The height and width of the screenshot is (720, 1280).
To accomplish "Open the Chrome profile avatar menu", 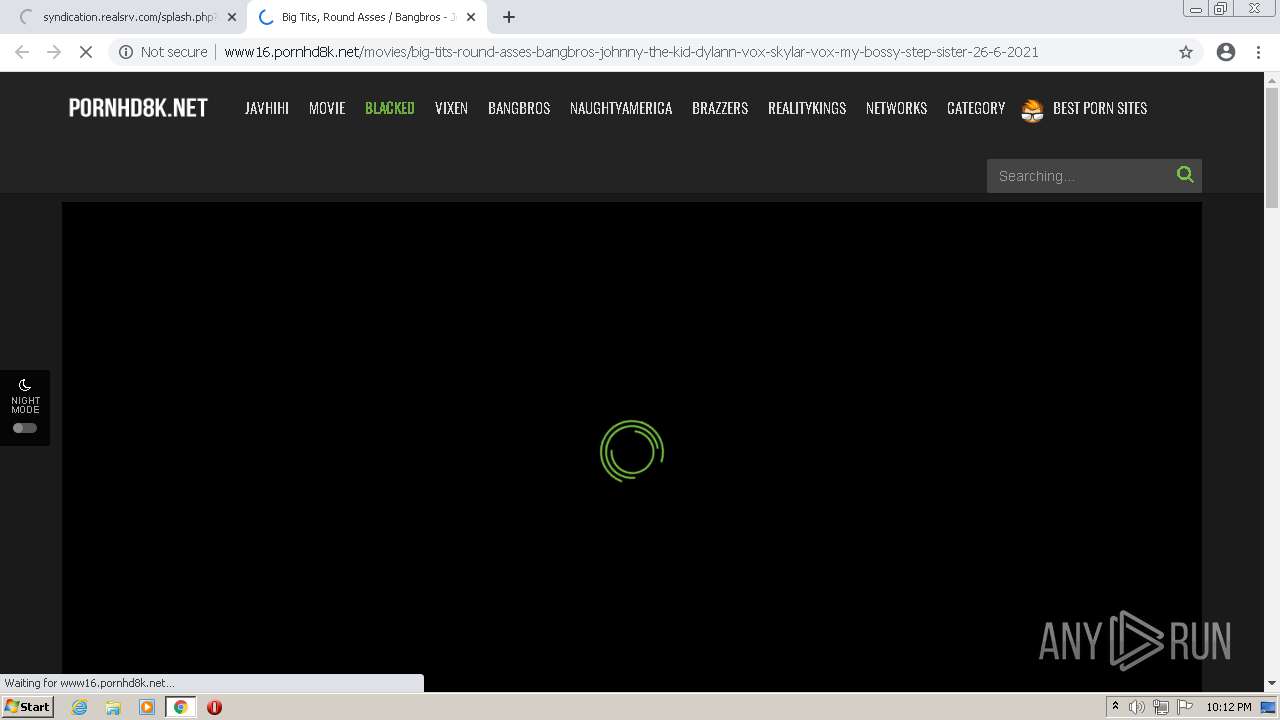I will click(x=1226, y=52).
